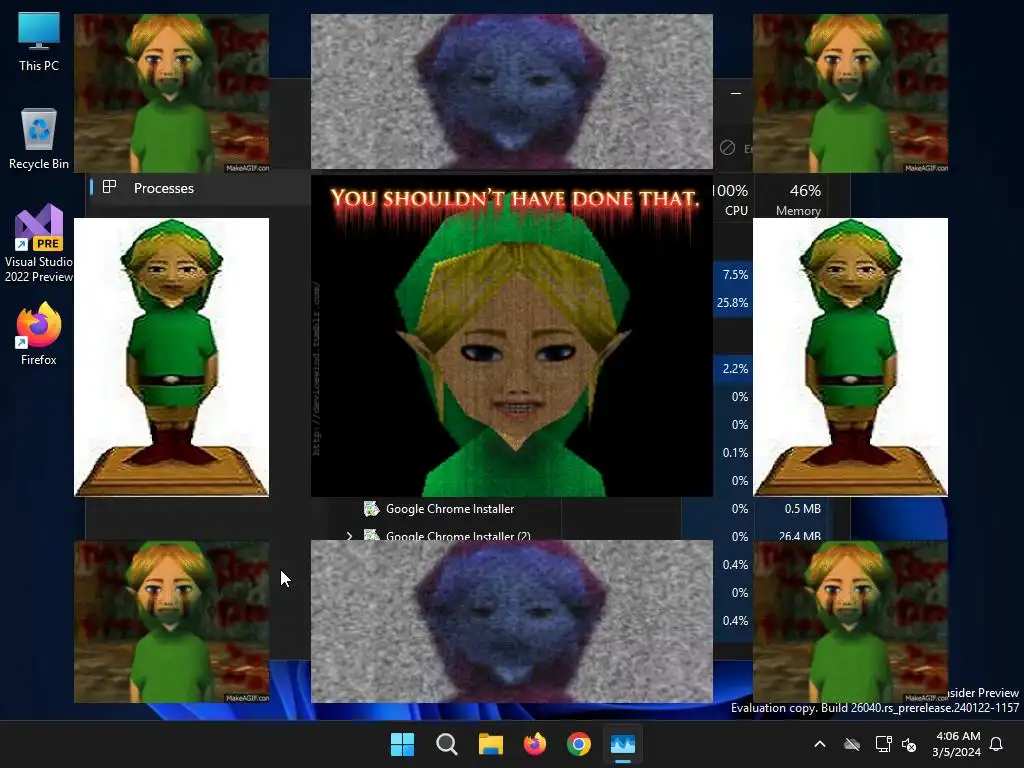1024x768 pixels.
Task: Open the network status tray icon
Action: coord(883,744)
